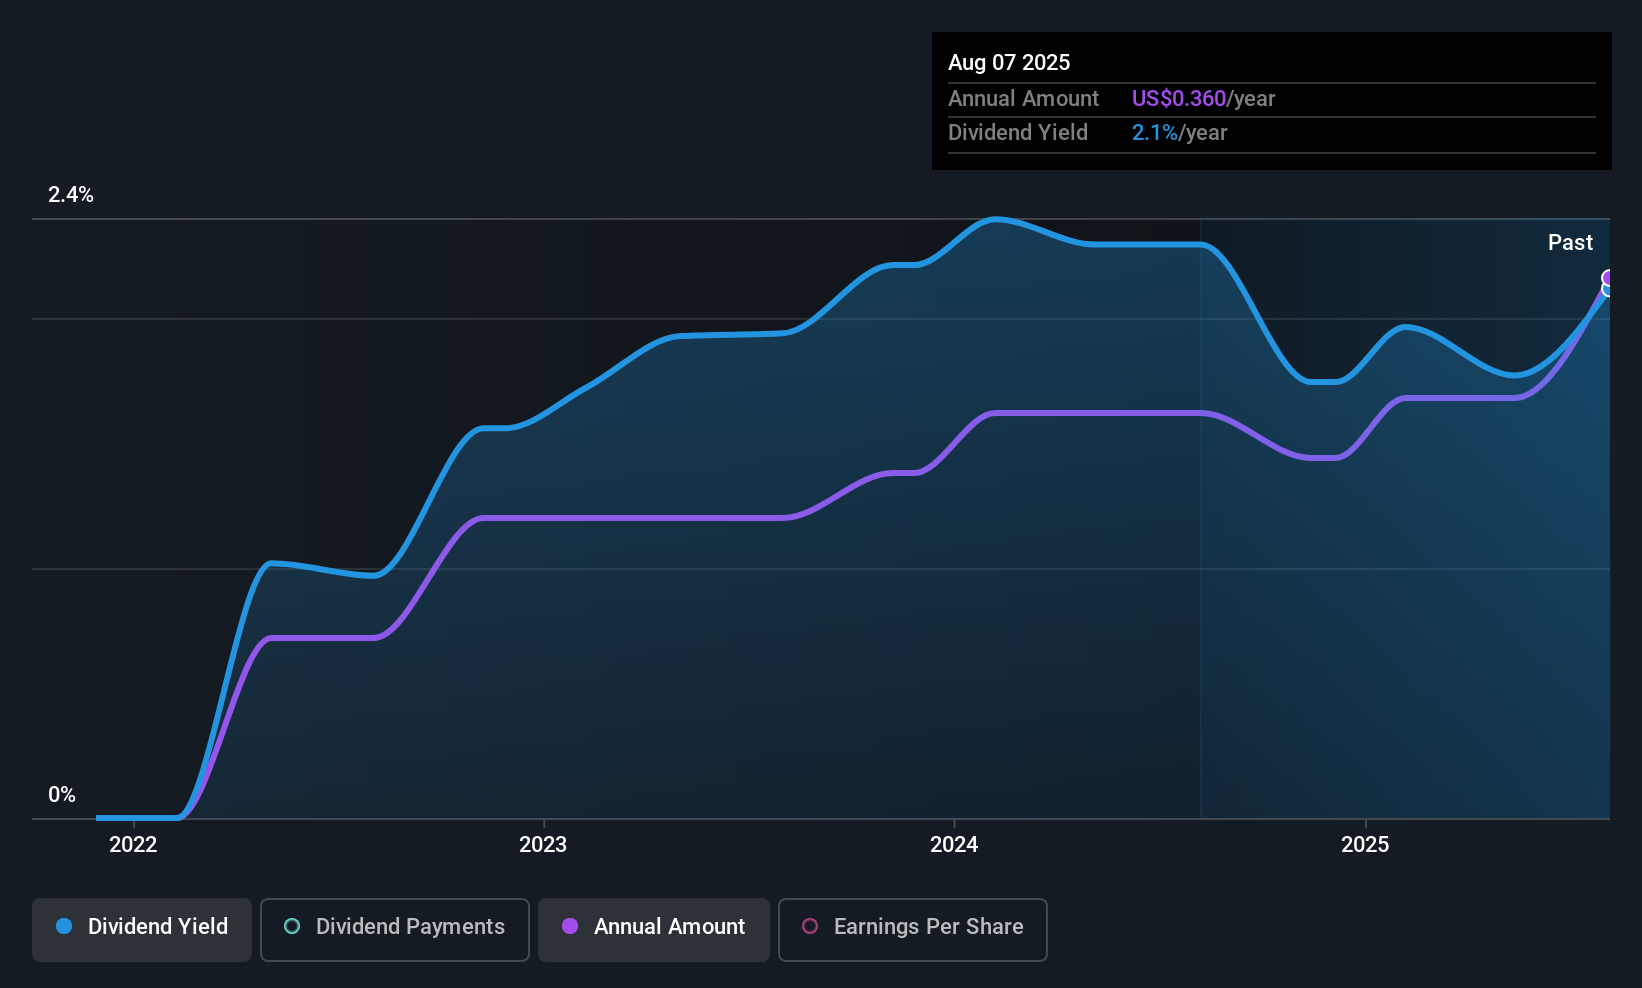Click the blue dot beside Dividend Yield

pos(64,927)
